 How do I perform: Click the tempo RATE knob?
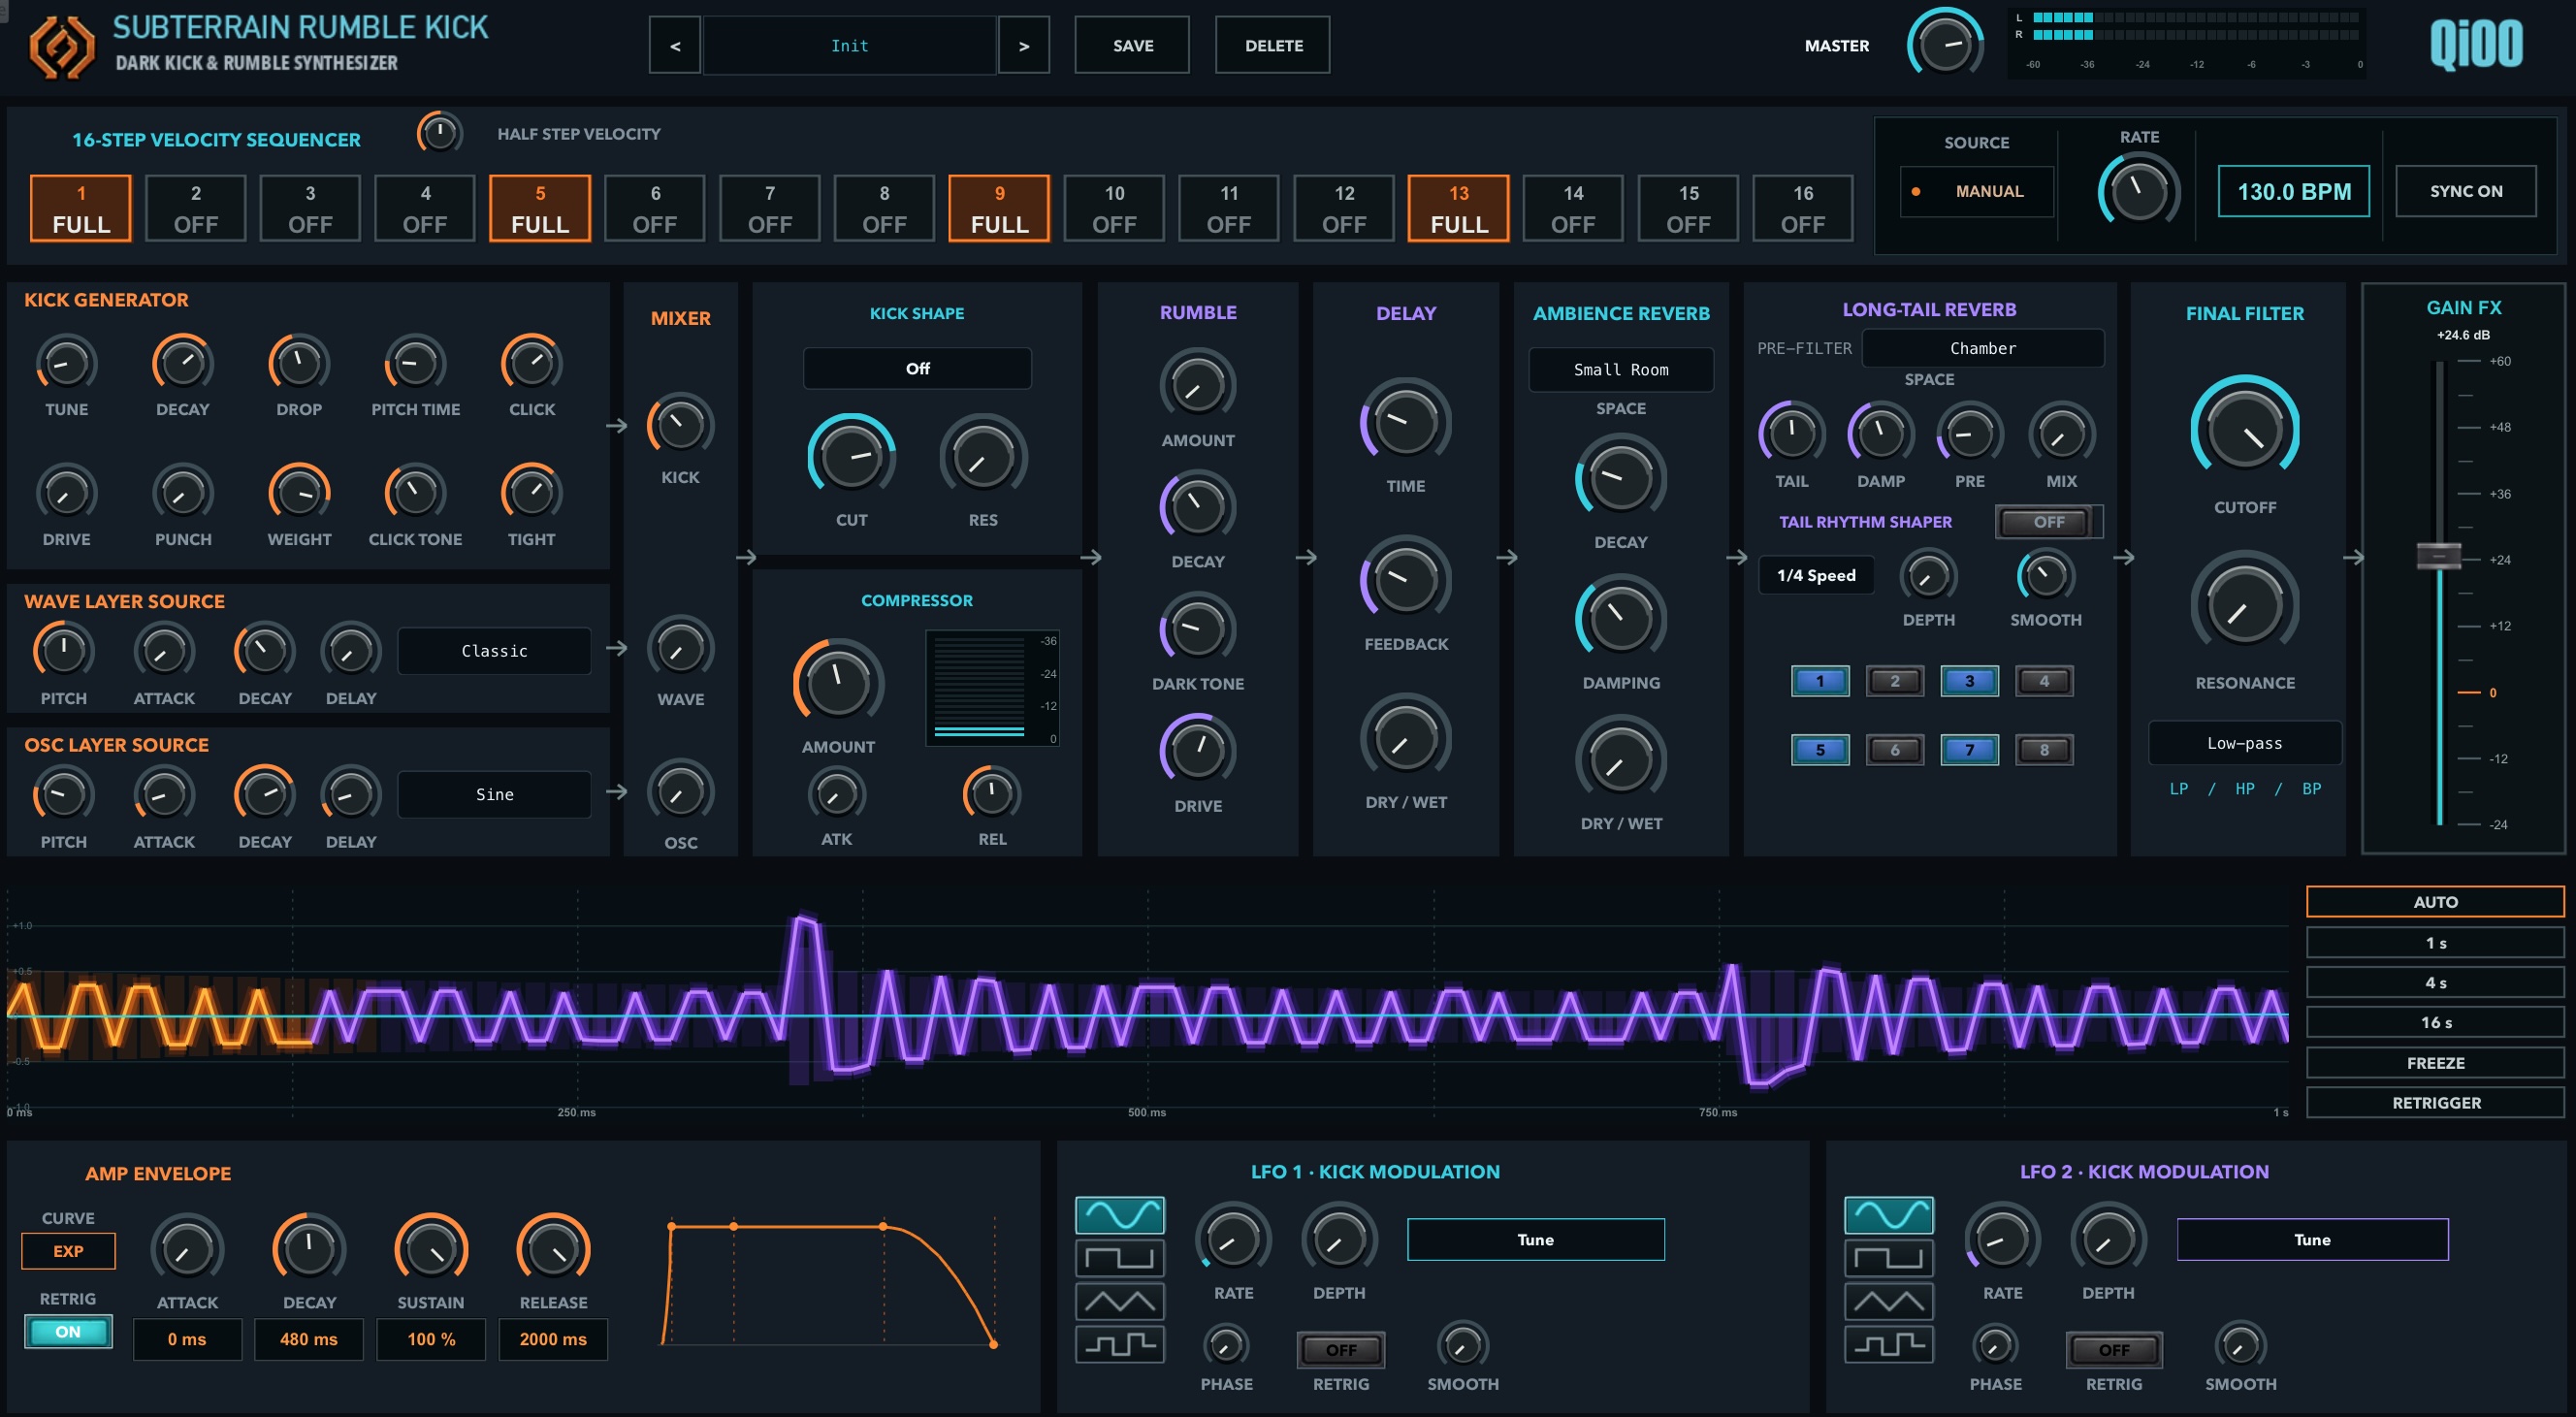point(2138,190)
